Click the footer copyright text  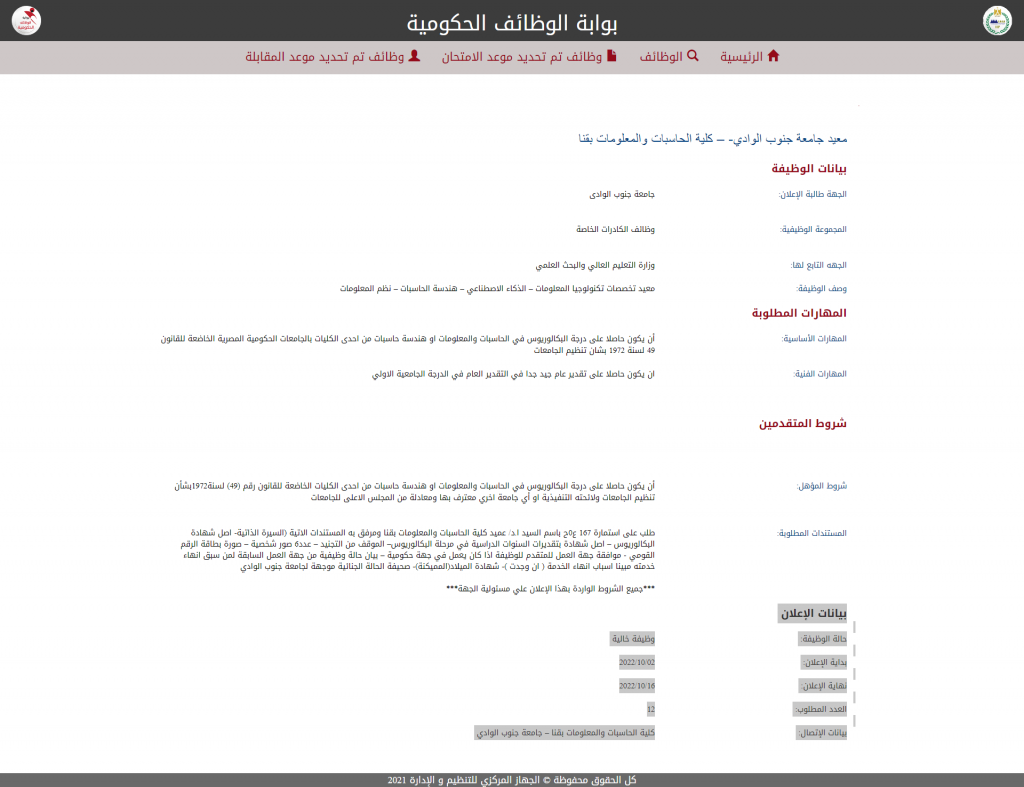(512, 779)
